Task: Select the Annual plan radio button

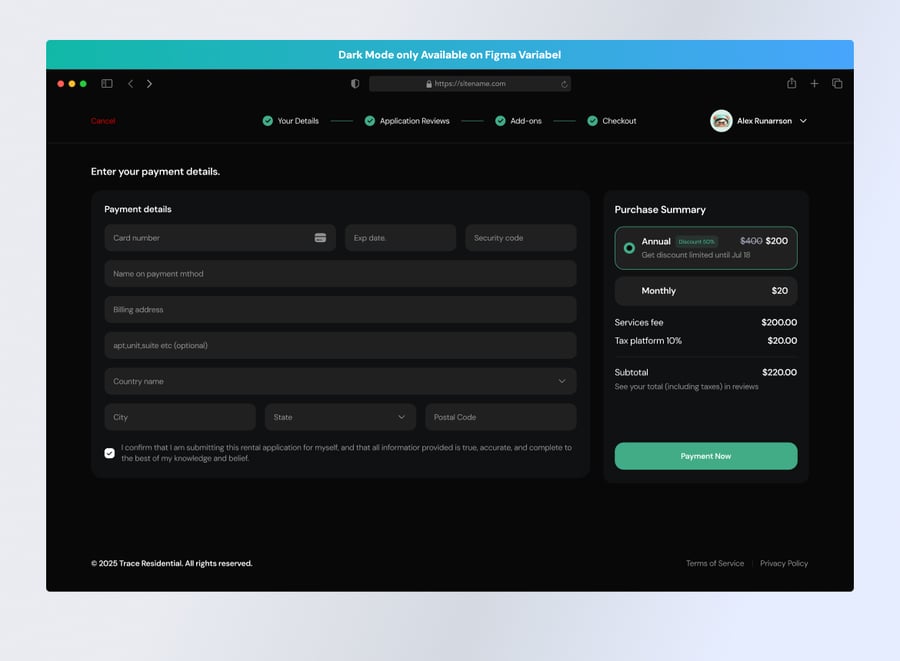Action: (x=629, y=248)
